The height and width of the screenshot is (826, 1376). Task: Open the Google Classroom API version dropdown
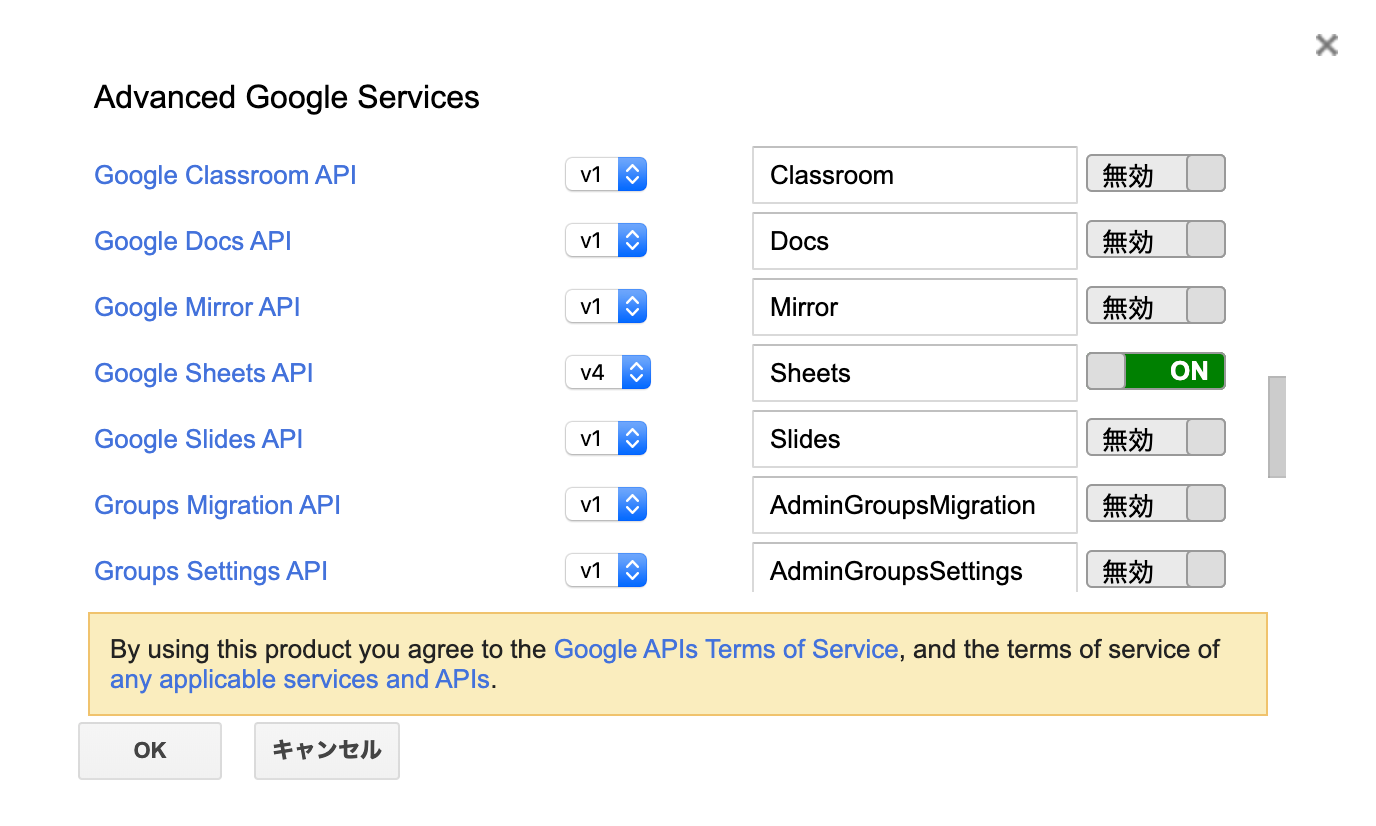[606, 175]
